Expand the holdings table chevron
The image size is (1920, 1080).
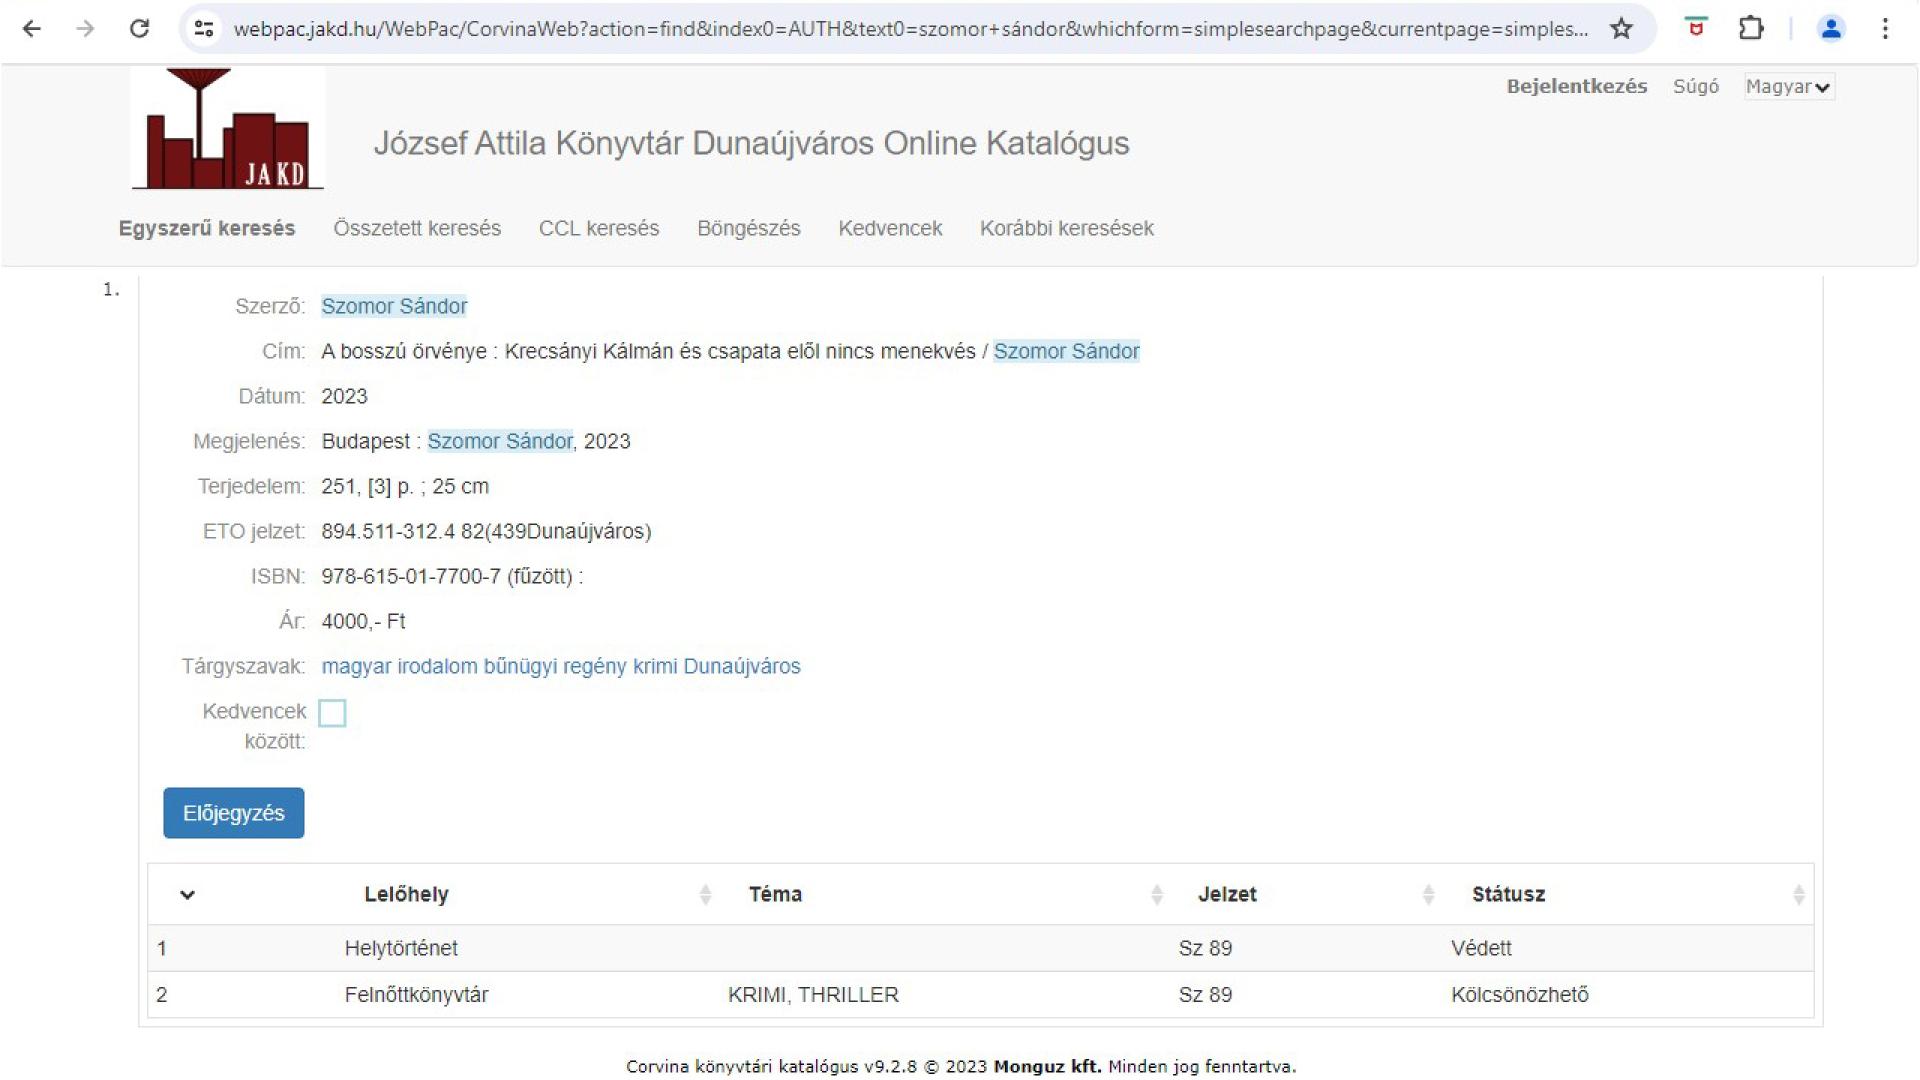[187, 895]
